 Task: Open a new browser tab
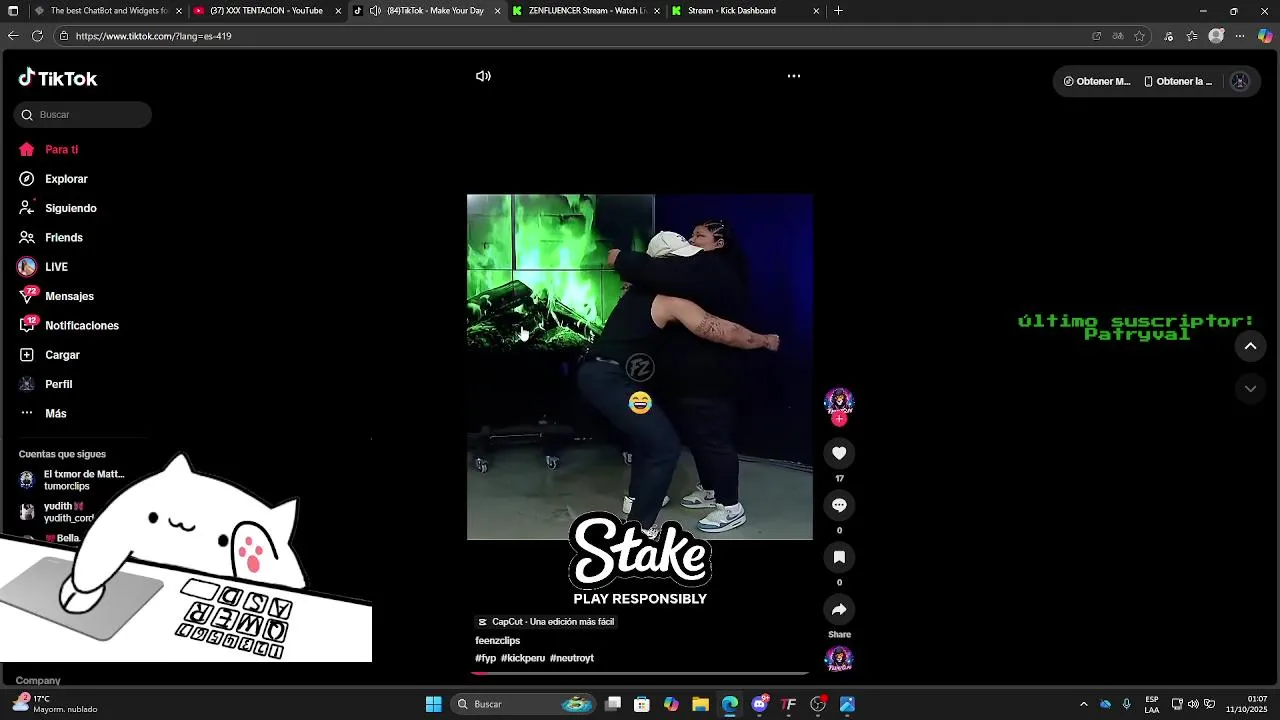click(x=838, y=11)
